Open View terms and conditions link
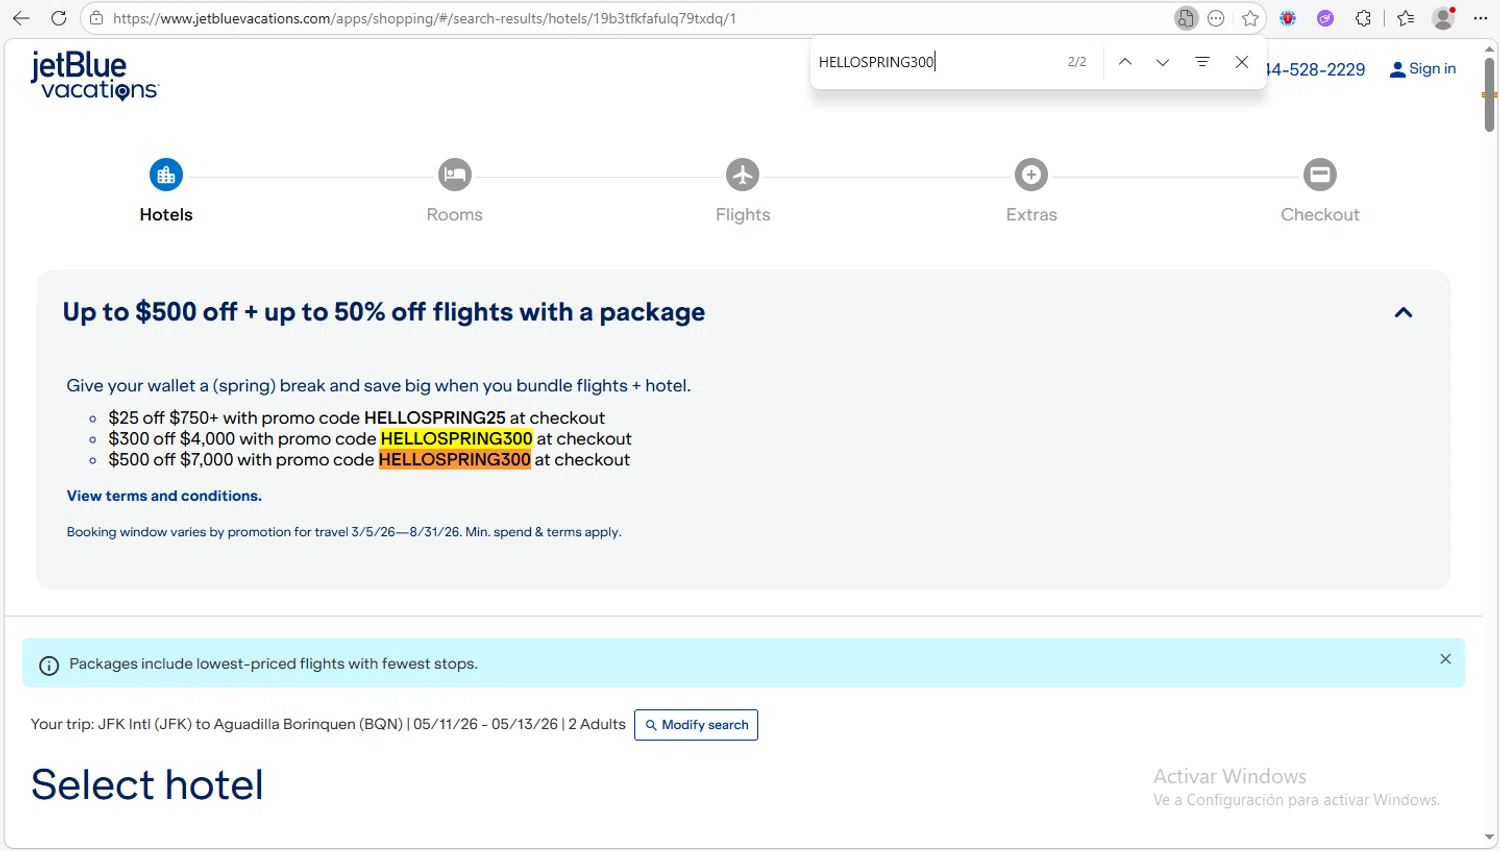The width and height of the screenshot is (1500, 851). [x=164, y=496]
